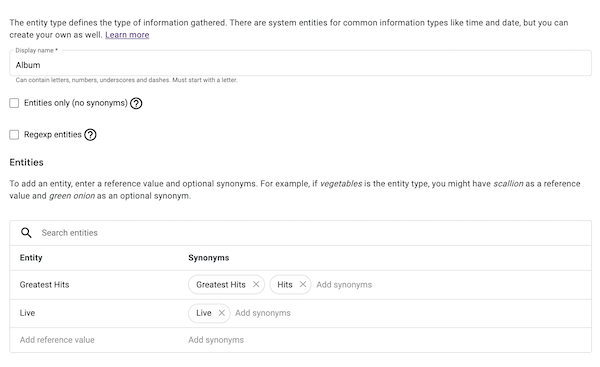Remove the Greatest Hits synonym chip

tap(256, 284)
